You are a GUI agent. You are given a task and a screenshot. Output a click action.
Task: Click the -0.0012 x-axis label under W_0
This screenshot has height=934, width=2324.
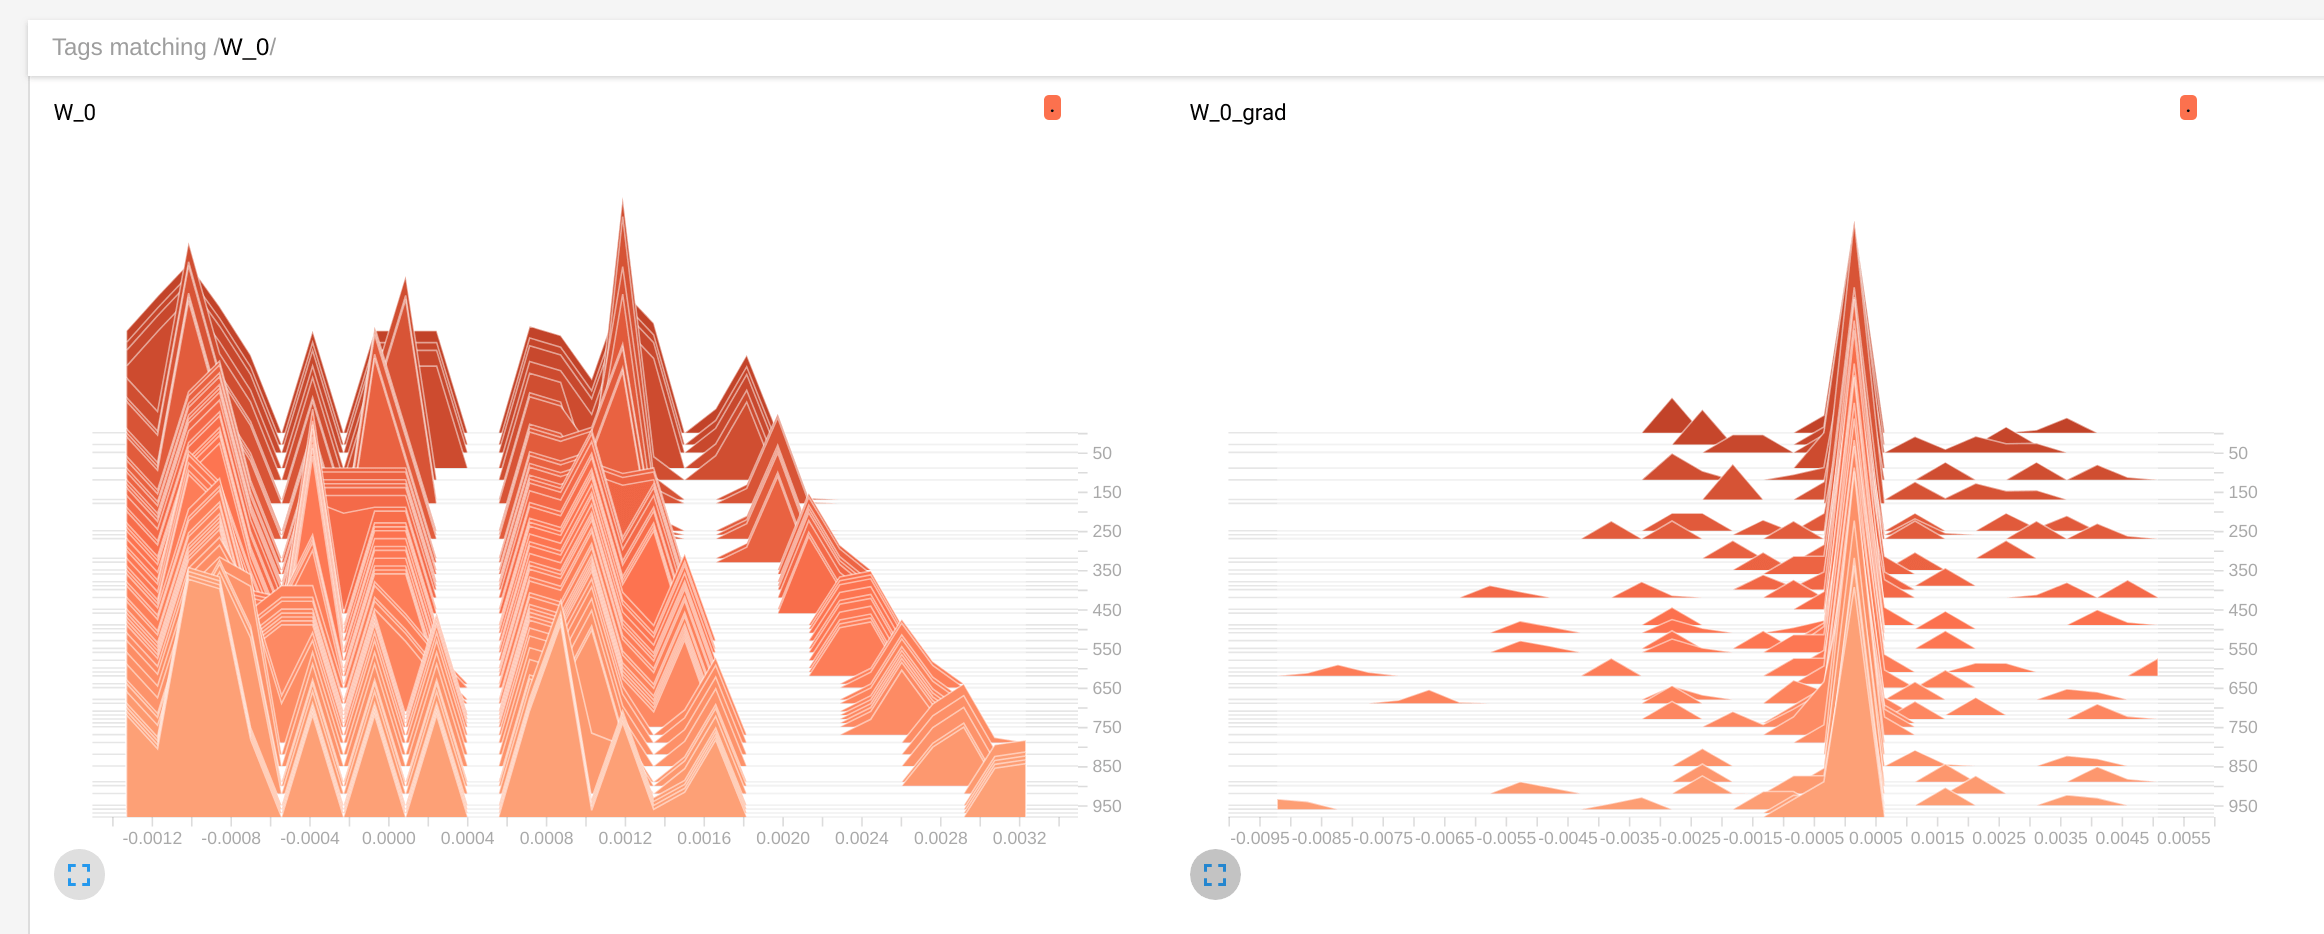(152, 838)
